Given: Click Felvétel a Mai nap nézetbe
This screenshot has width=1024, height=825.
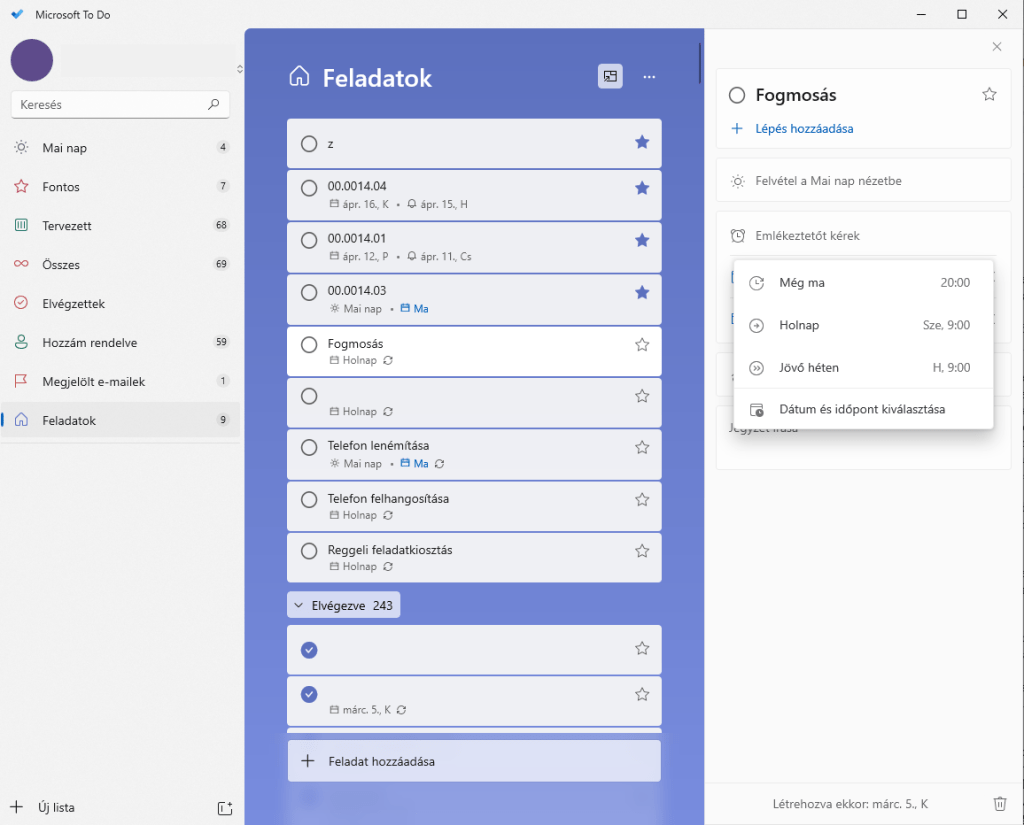Looking at the screenshot, I should (x=829, y=181).
